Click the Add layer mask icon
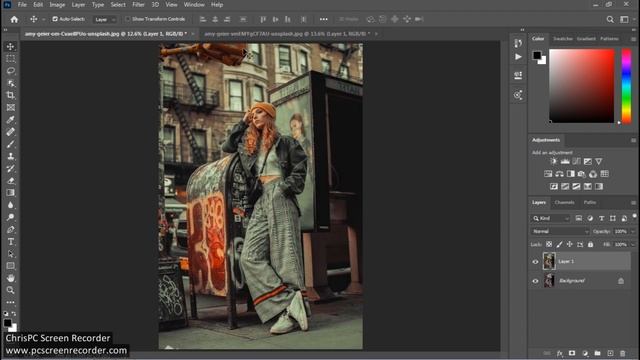640x360 pixels. pos(572,353)
